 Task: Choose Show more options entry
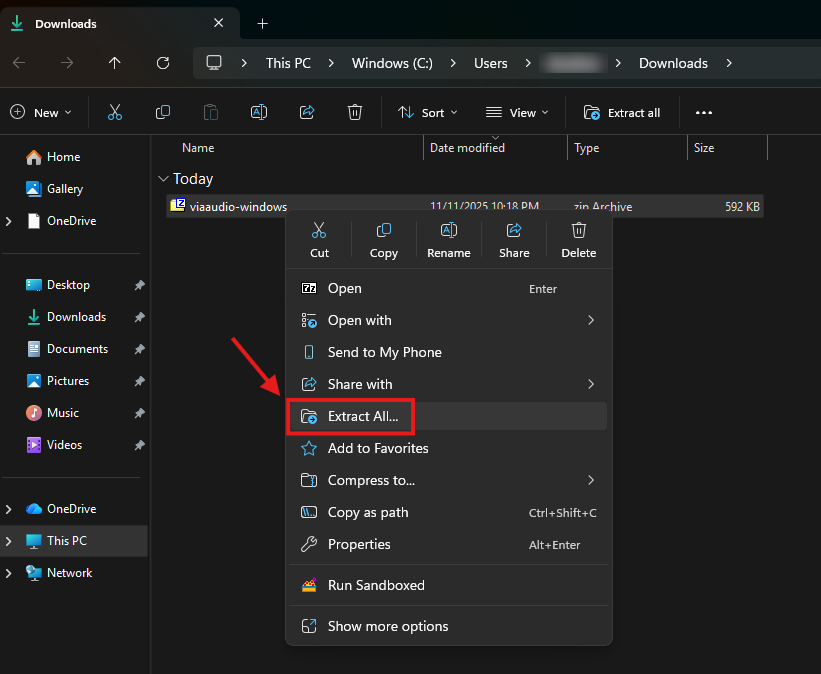pyautogui.click(x=387, y=626)
